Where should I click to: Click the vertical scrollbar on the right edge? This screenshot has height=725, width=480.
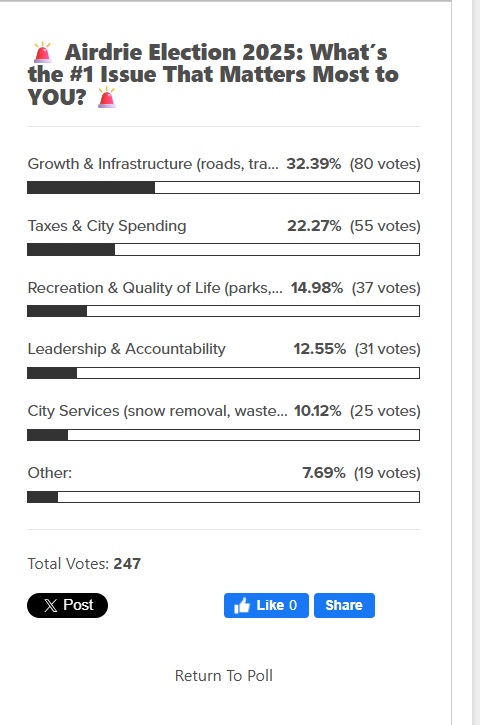(476, 362)
